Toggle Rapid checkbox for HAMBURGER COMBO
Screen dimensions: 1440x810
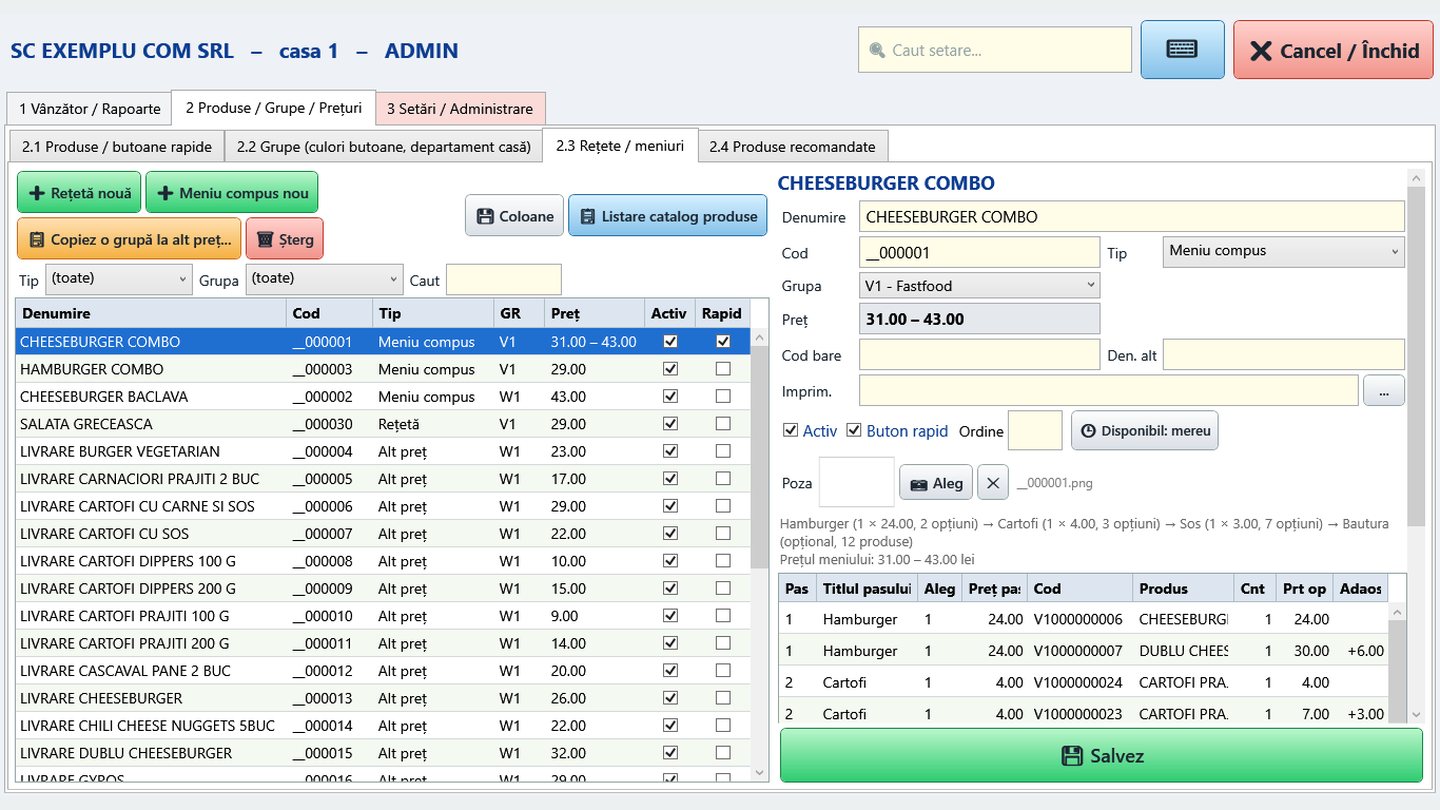tap(723, 369)
